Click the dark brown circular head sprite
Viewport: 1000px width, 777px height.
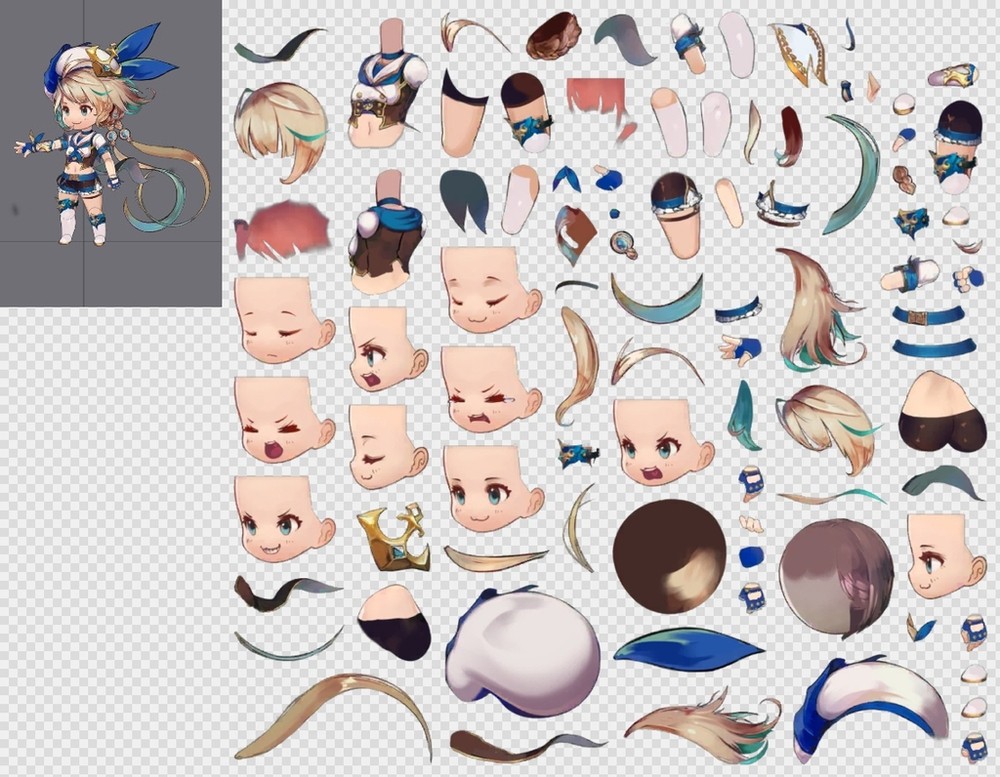(669, 555)
